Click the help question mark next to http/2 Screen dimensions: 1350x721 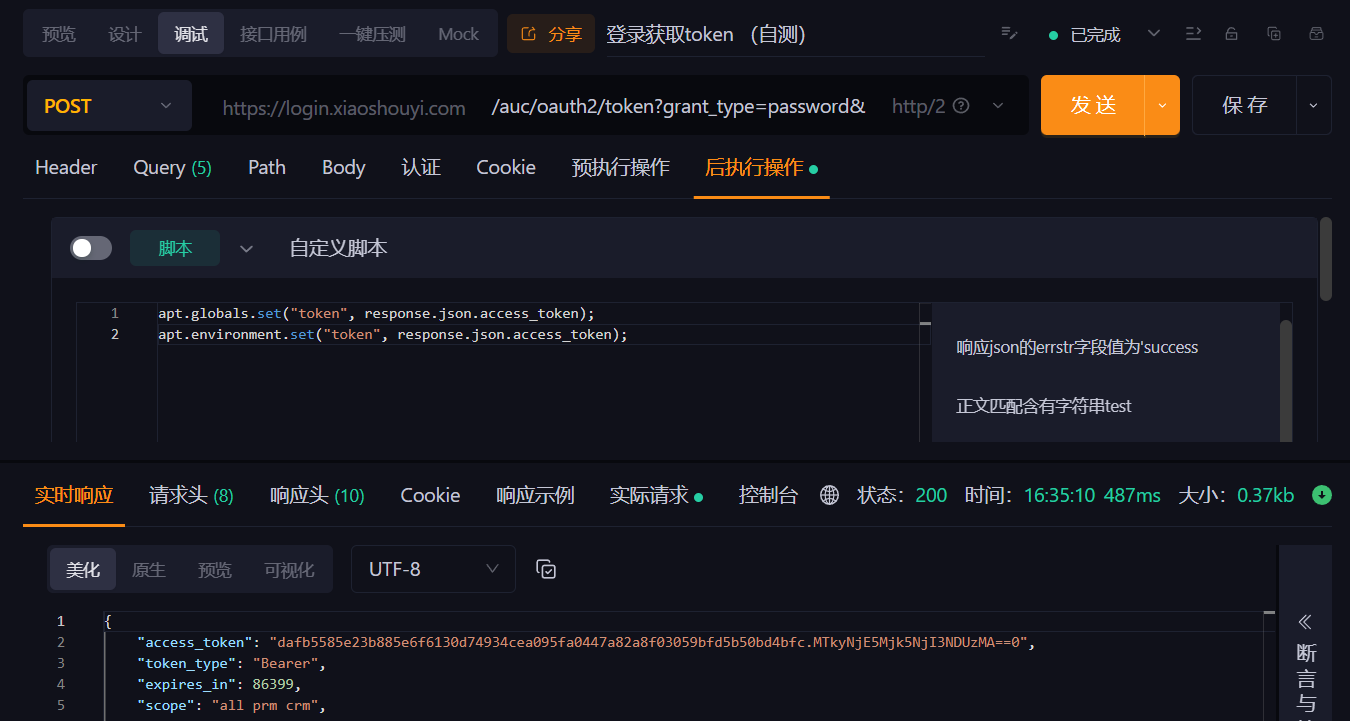tap(961, 105)
